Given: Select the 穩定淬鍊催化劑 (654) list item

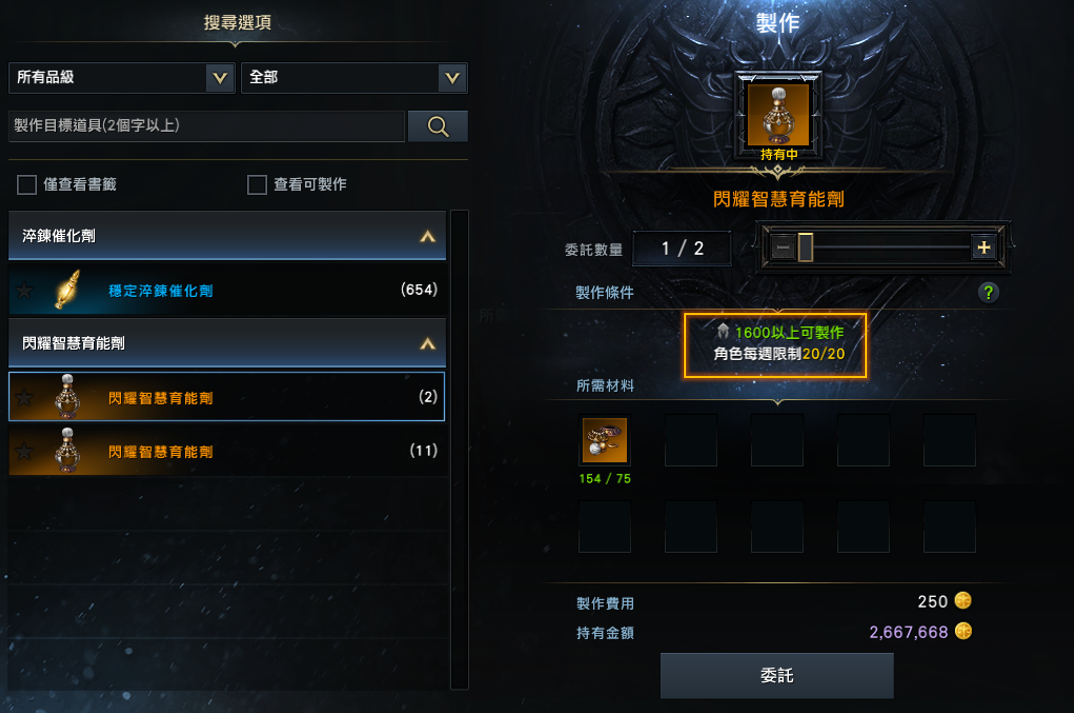Looking at the screenshot, I should [227, 290].
